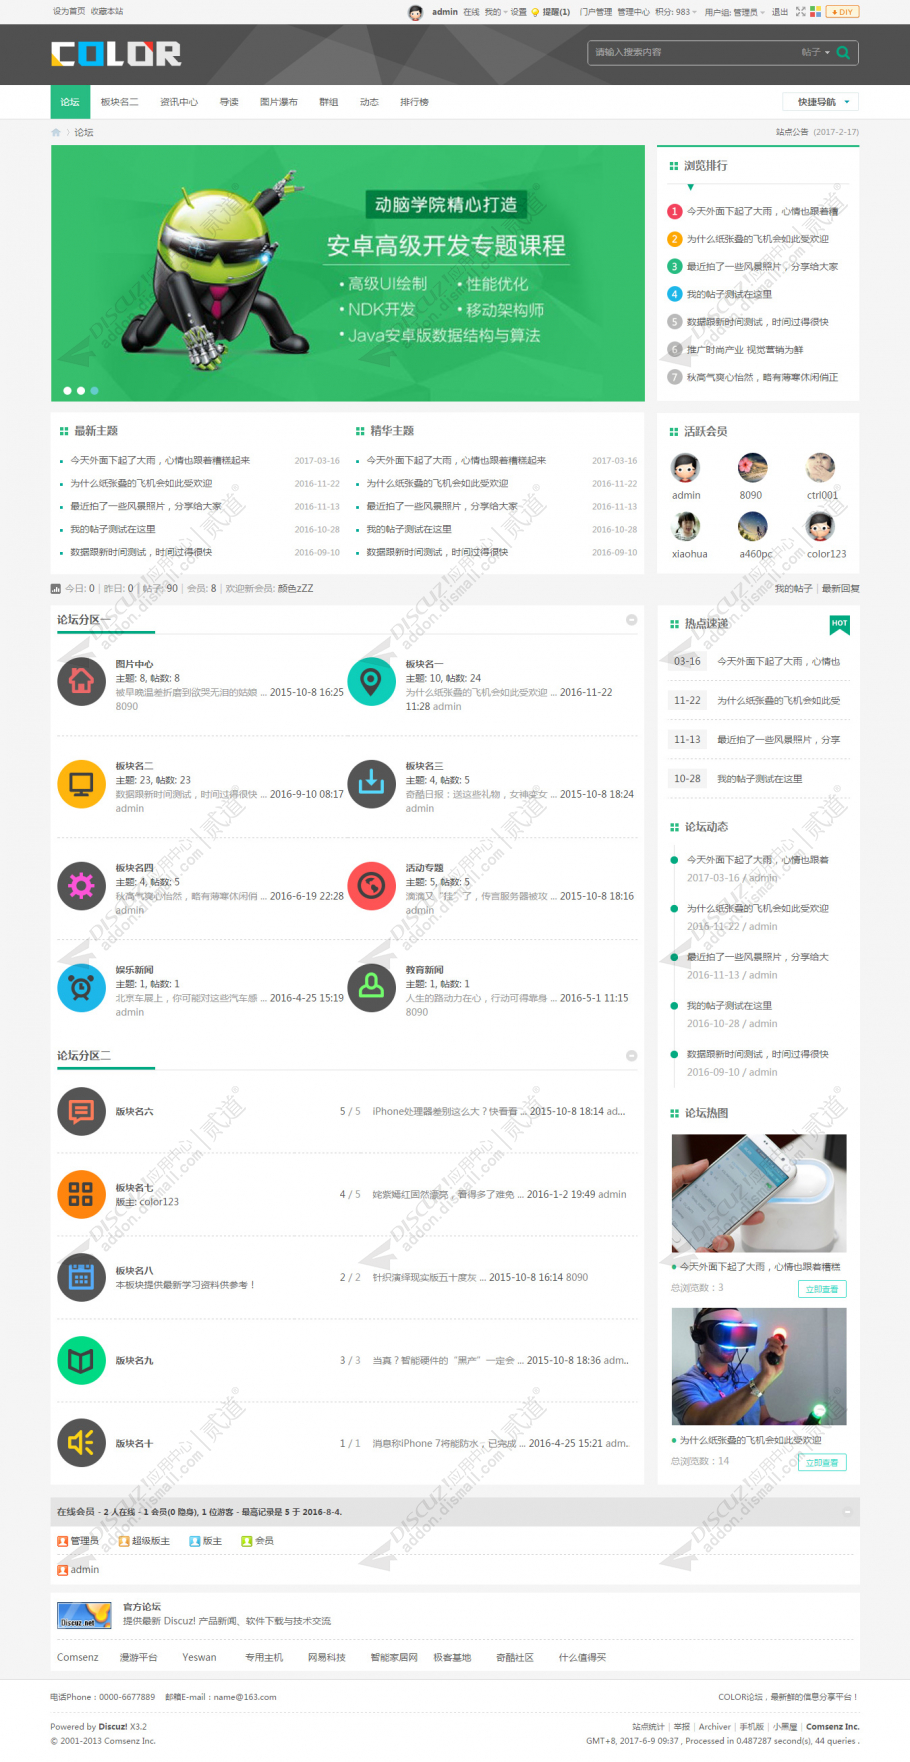
Task: Click the breadcrumb home icon
Action: 56,132
